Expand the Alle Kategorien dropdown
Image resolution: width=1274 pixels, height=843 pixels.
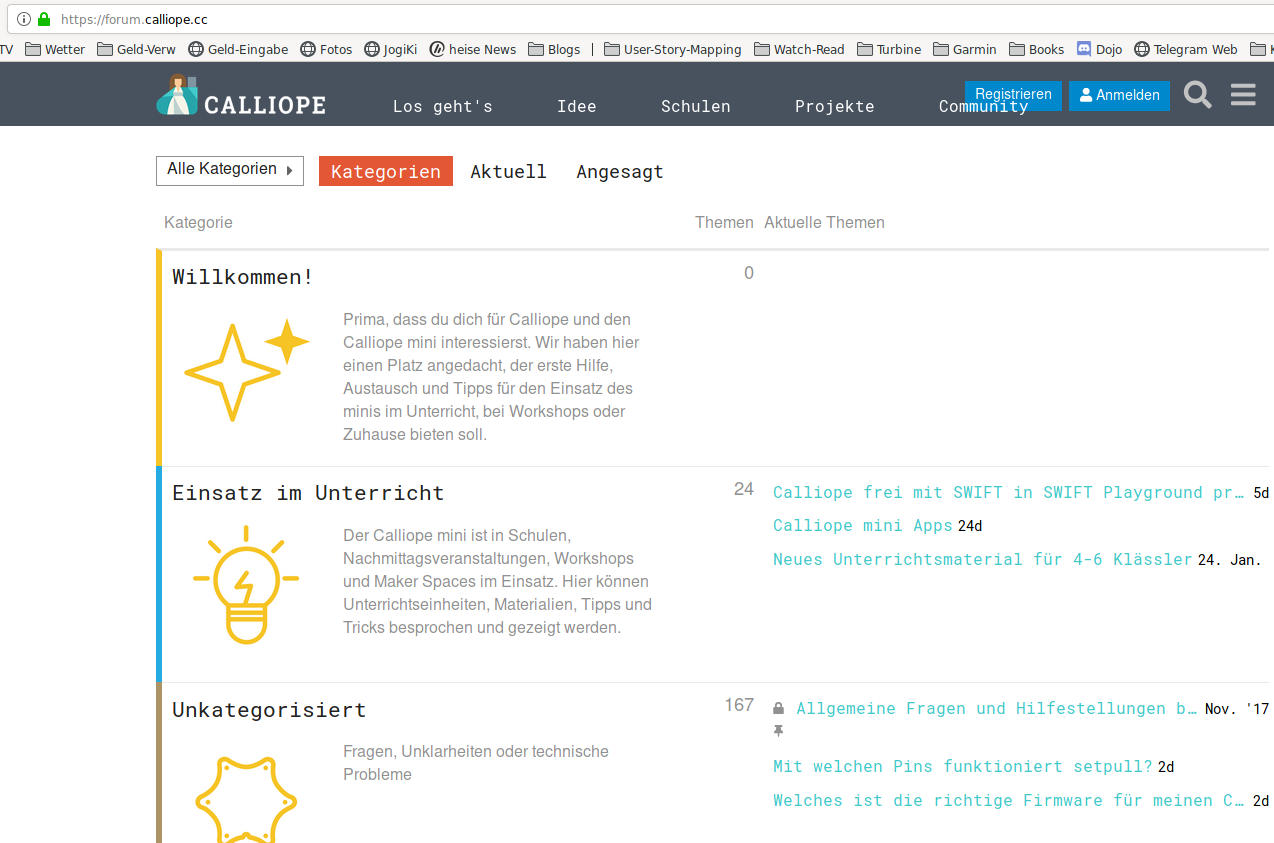[230, 170]
